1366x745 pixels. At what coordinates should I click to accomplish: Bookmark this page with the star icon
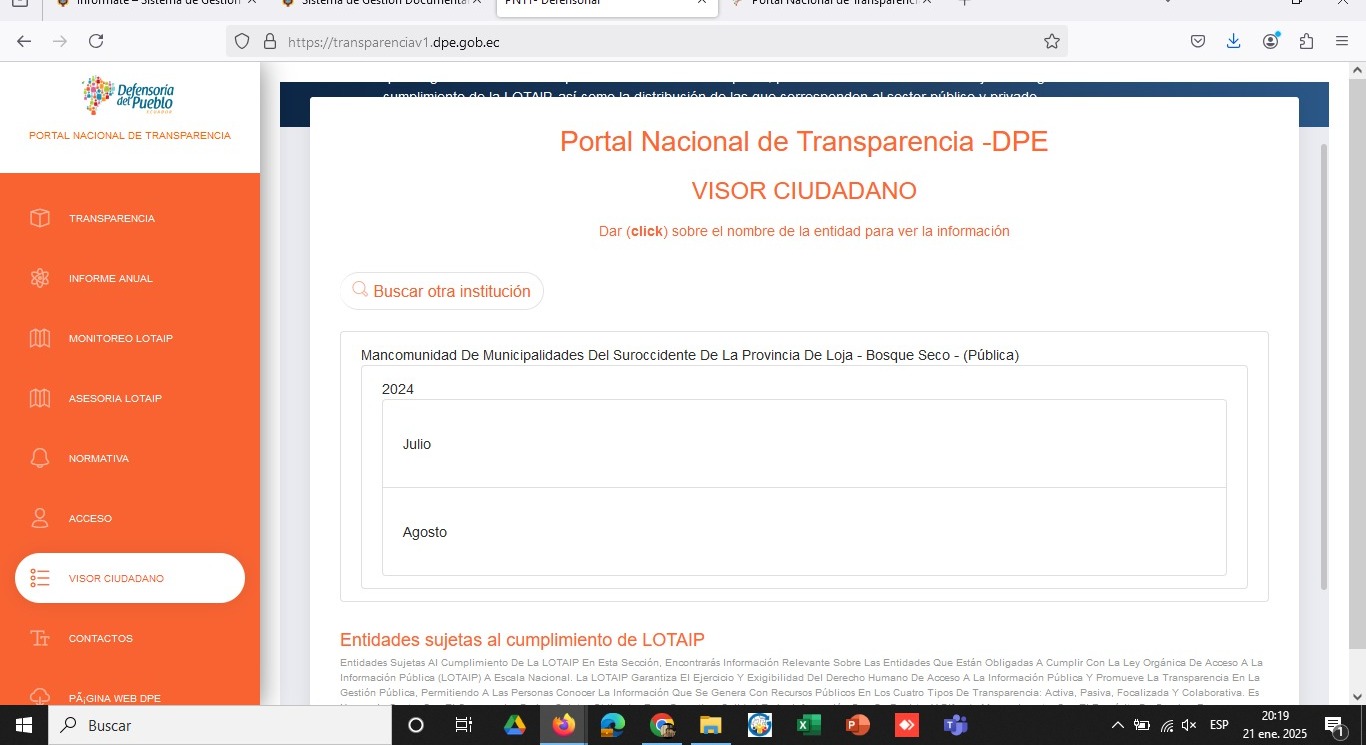(x=1051, y=41)
